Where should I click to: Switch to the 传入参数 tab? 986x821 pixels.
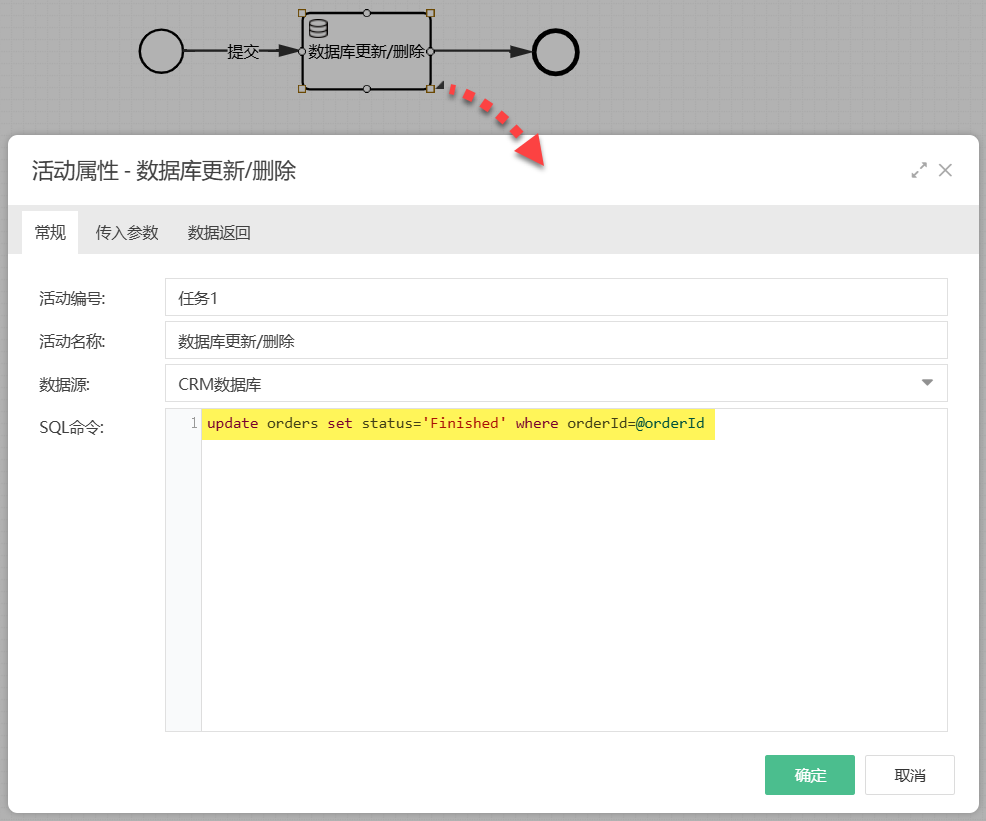click(126, 232)
